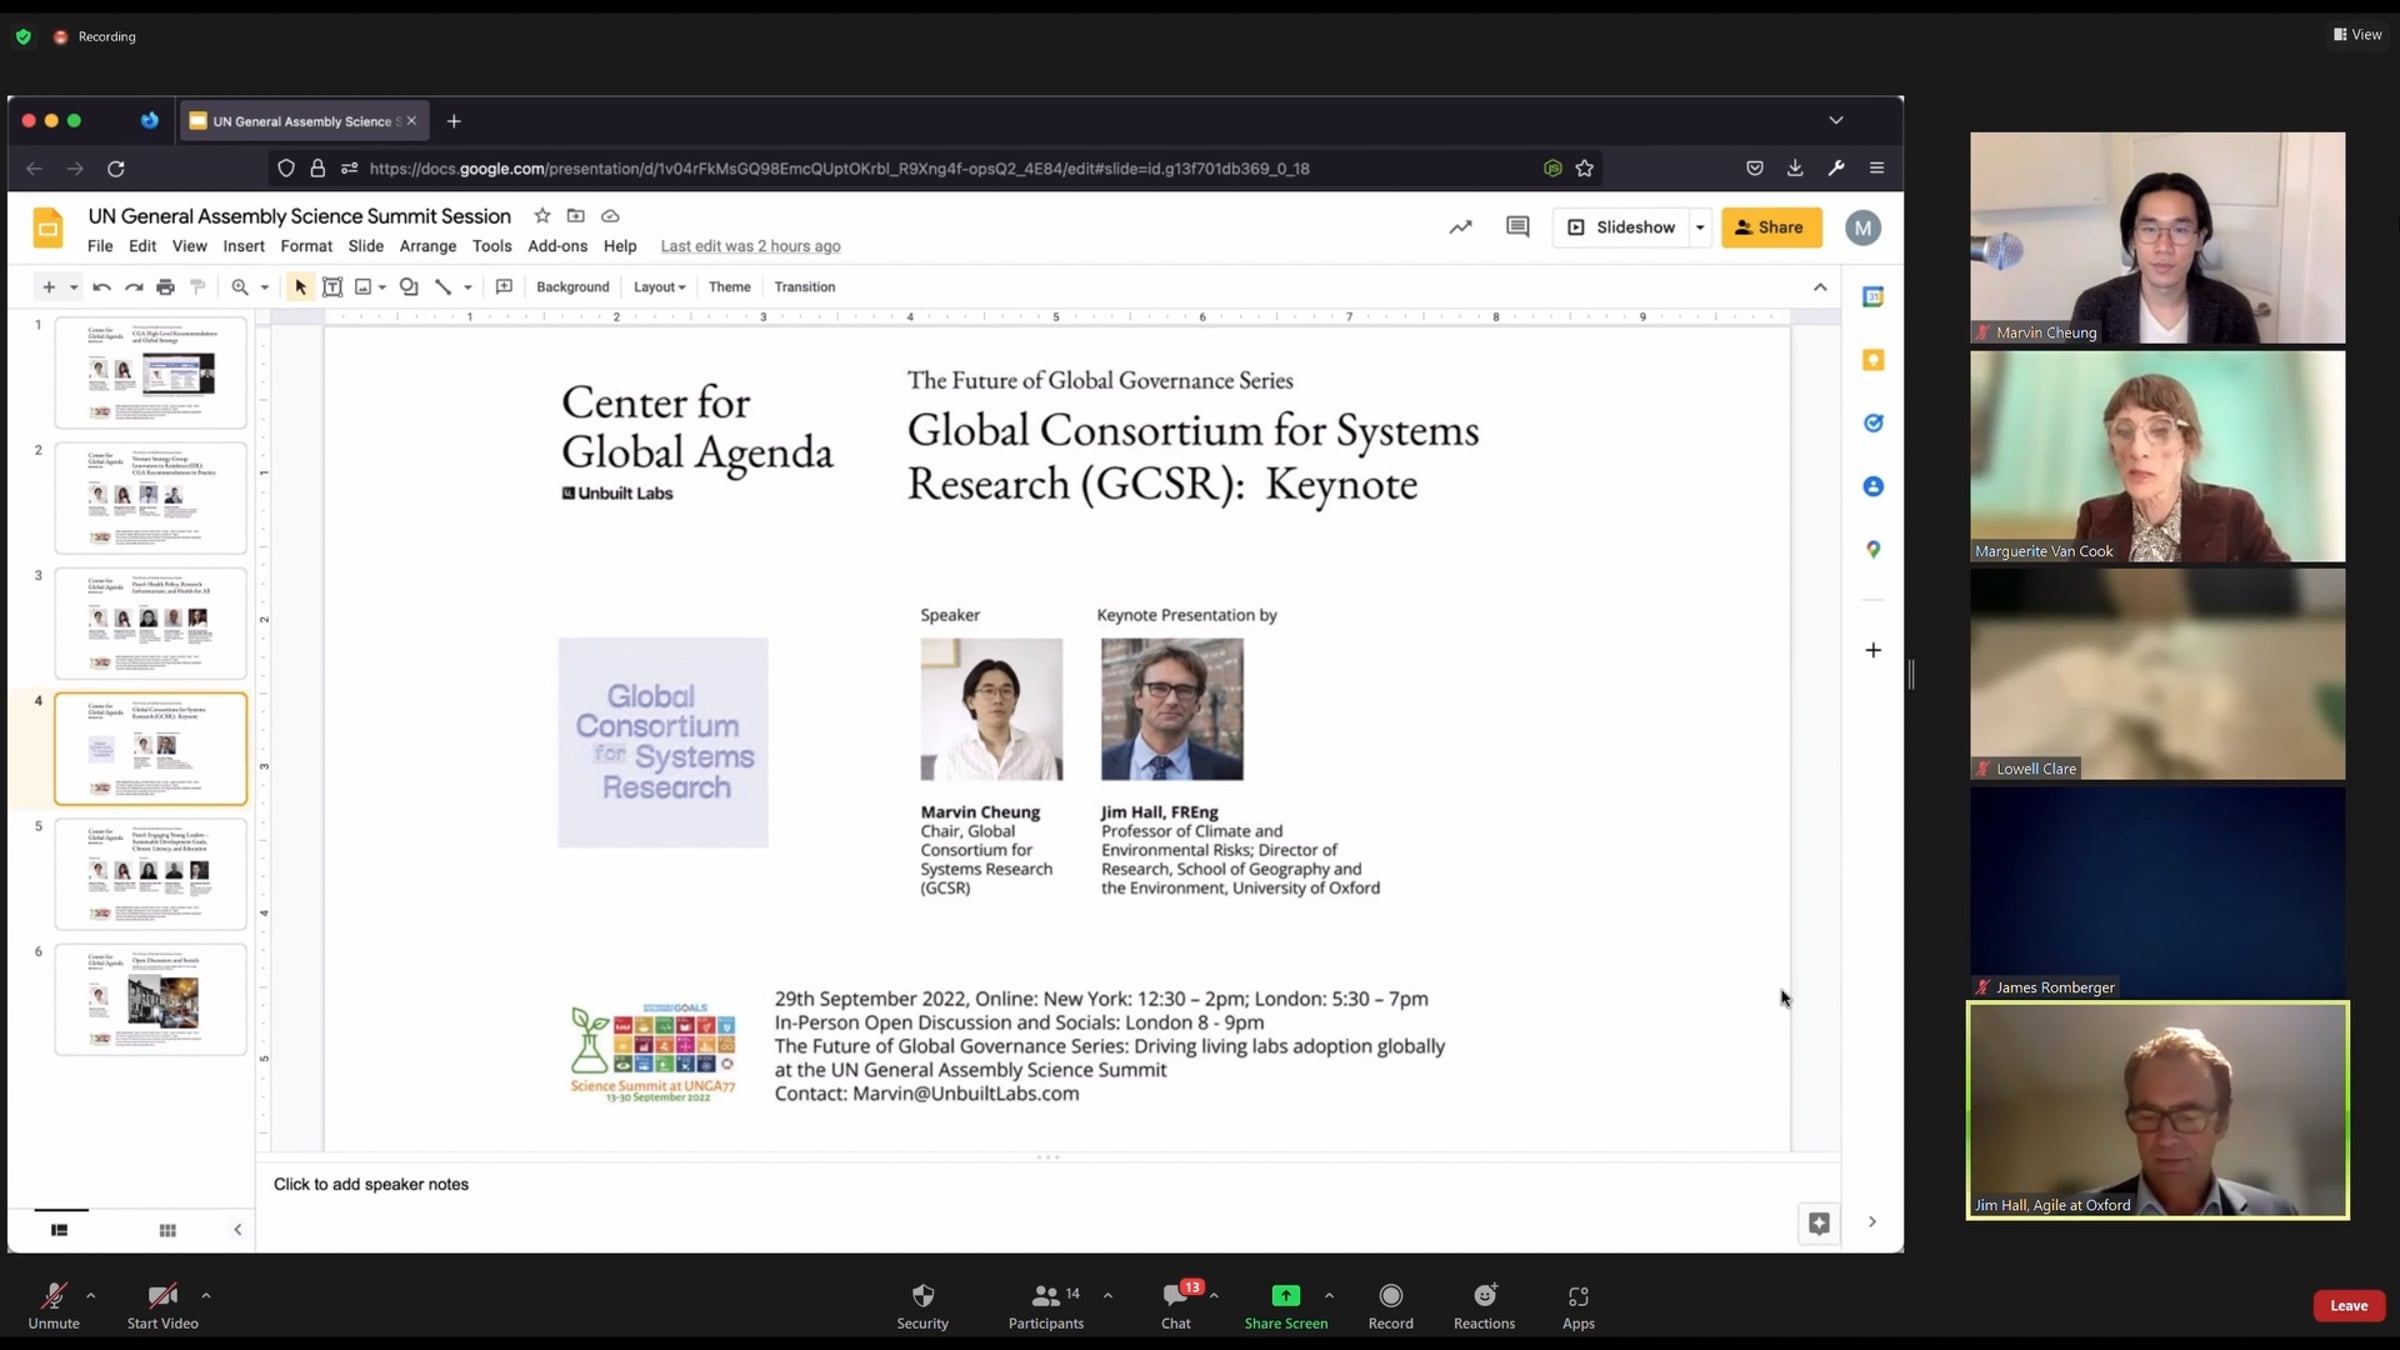Check the cloud save status icon
Image resolution: width=2400 pixels, height=1350 pixels.
610,216
